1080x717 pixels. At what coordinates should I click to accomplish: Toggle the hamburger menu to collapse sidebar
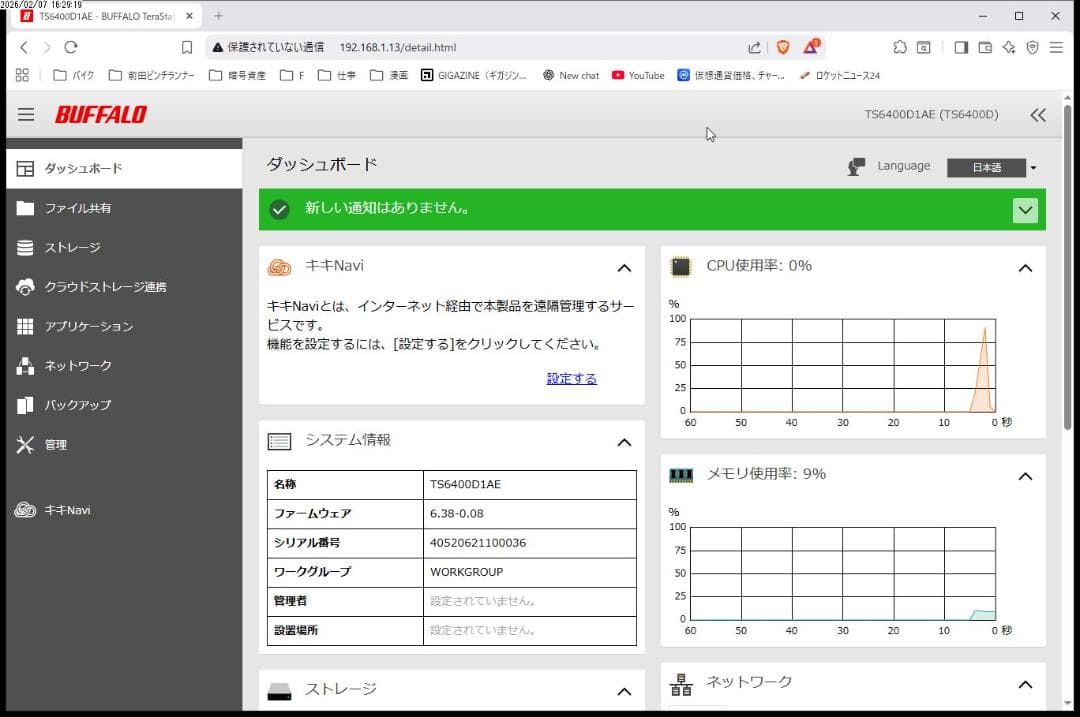click(26, 114)
